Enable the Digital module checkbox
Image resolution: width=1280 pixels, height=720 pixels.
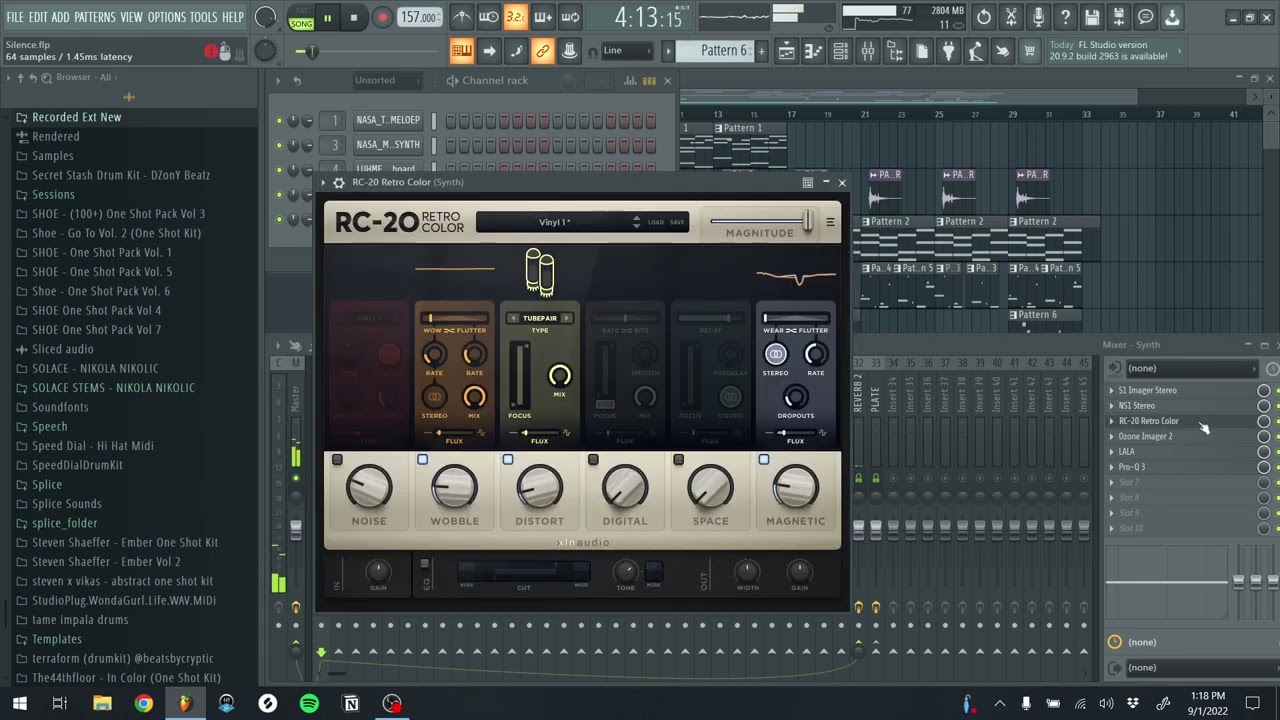593,460
